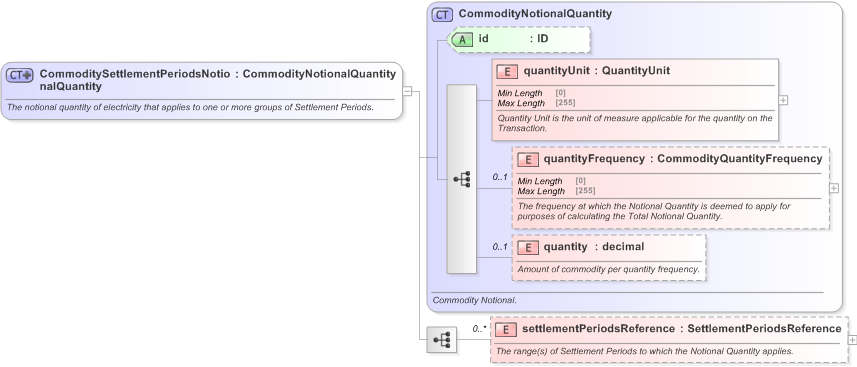Viewport: 857px width, 367px height.
Task: Click the E icon of quantity decimal element
Action: [527, 247]
